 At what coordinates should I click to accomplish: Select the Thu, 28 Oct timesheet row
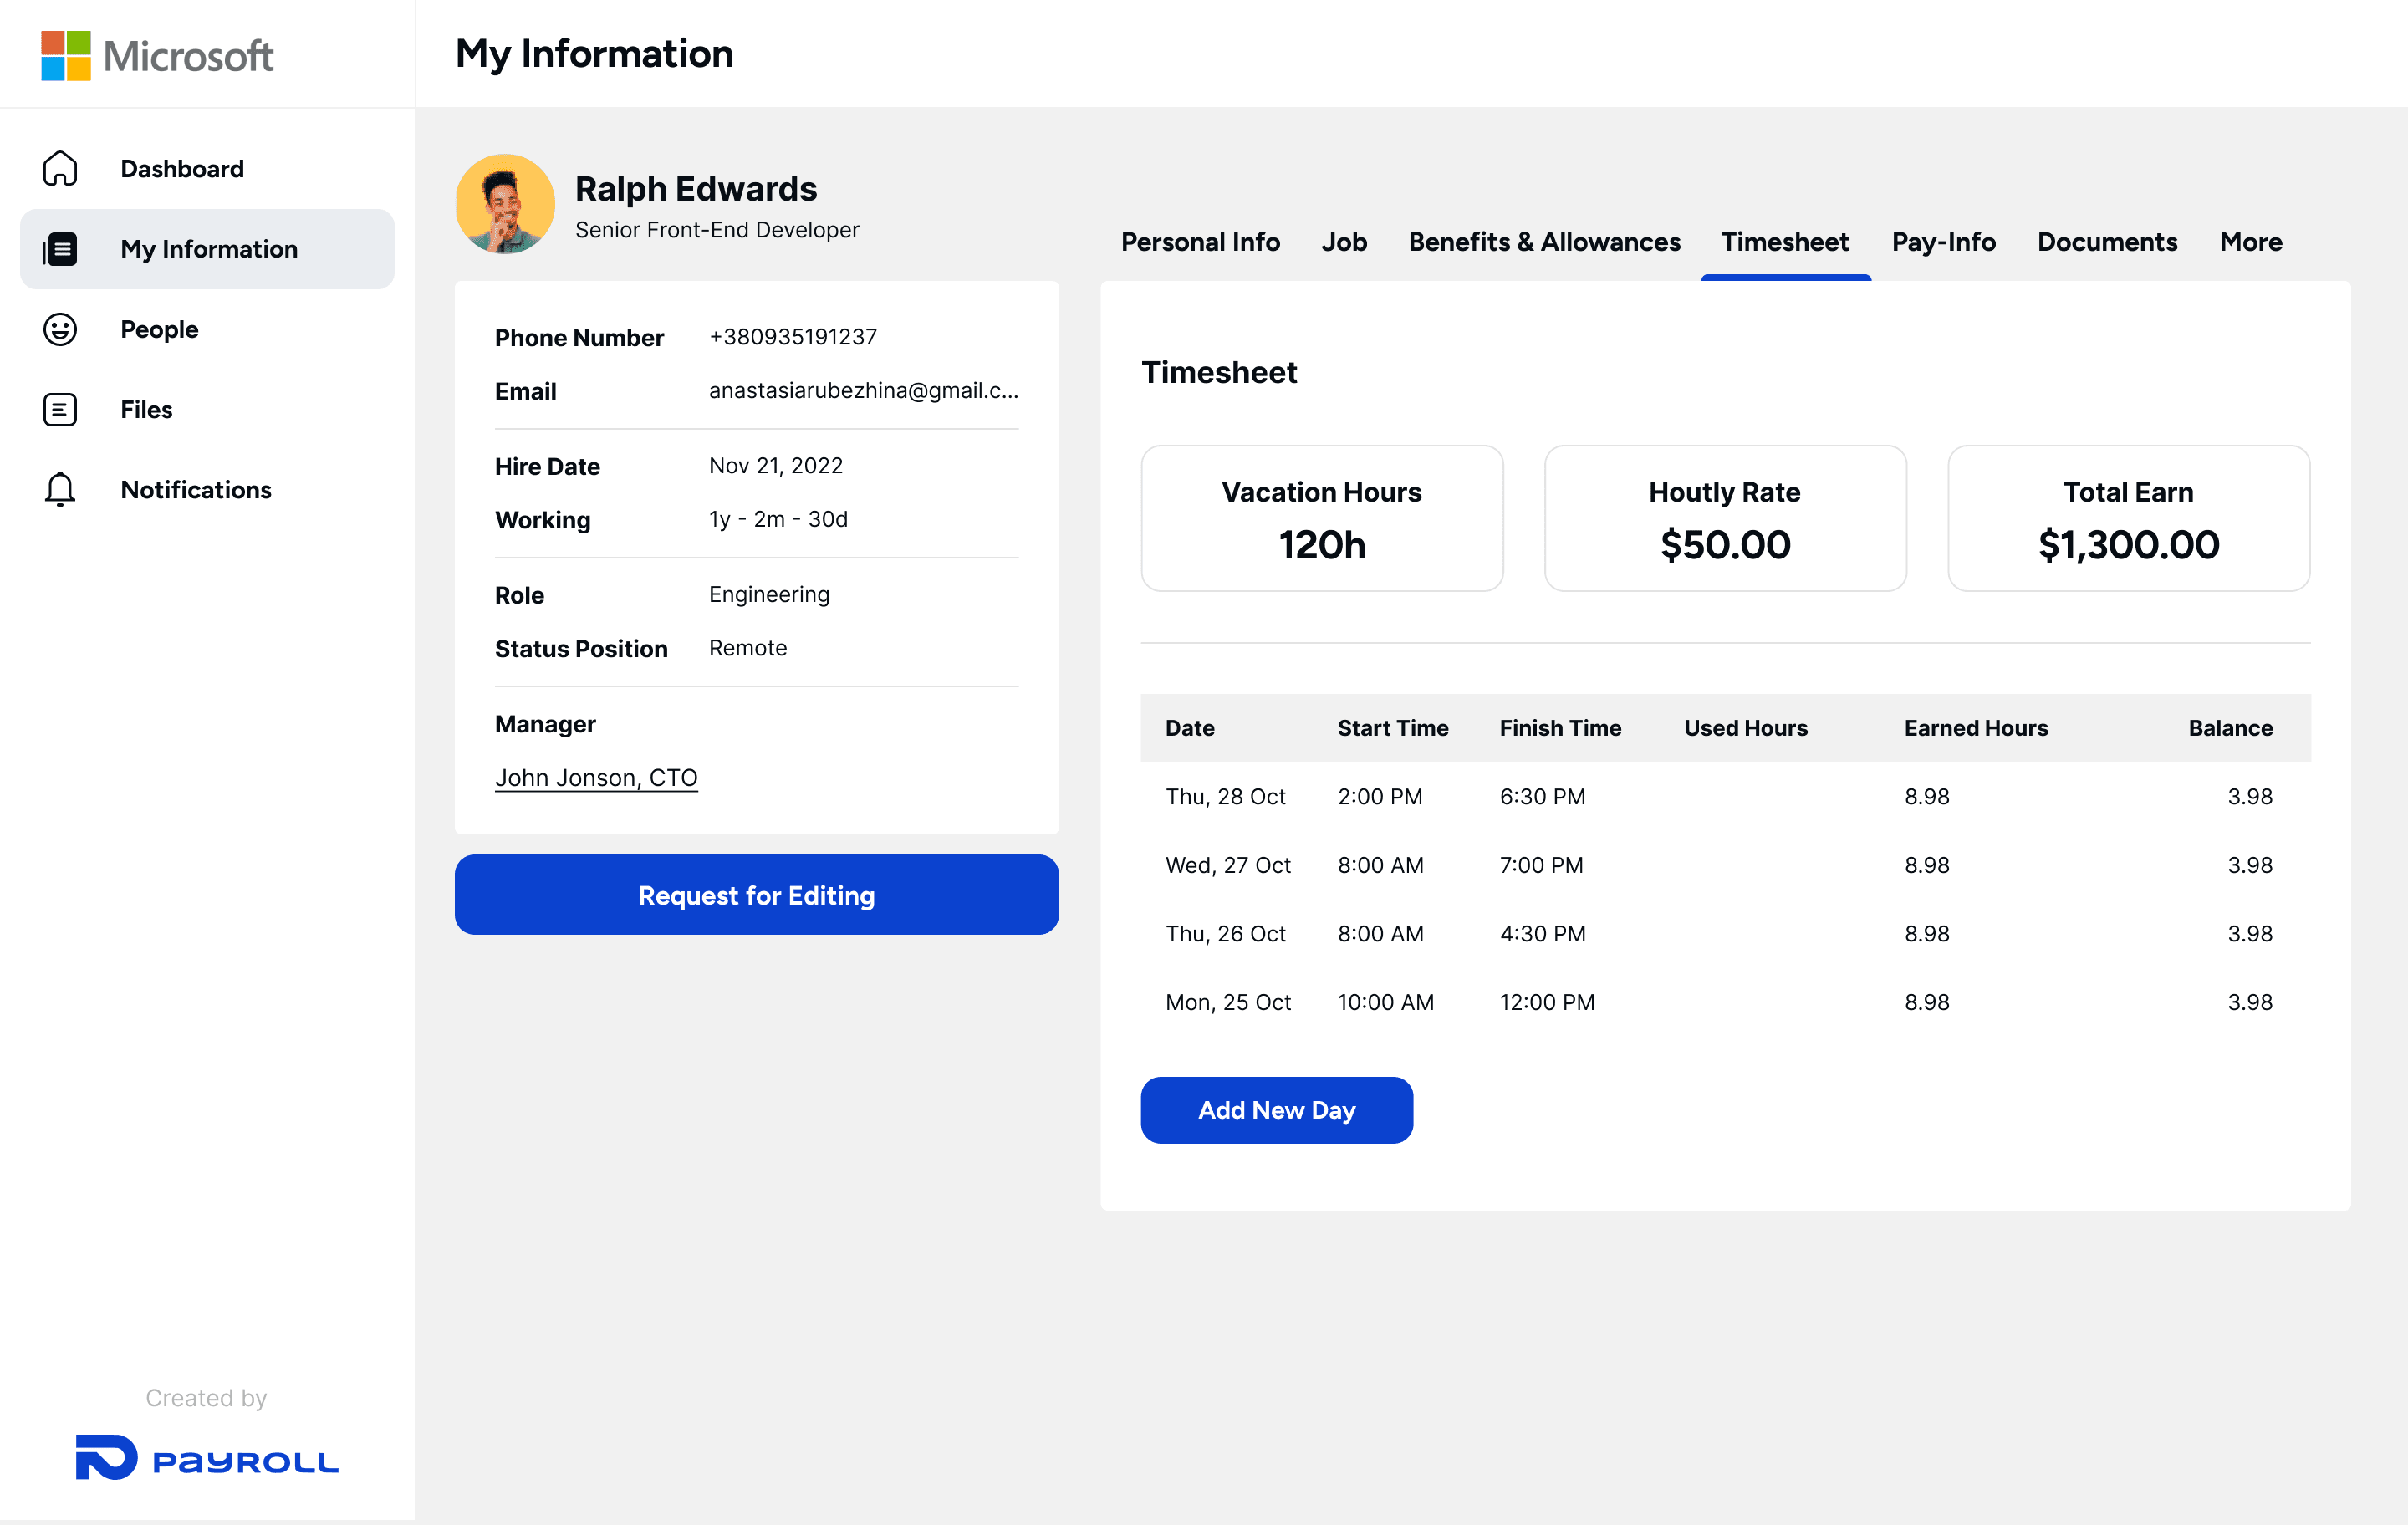[x=1725, y=797]
